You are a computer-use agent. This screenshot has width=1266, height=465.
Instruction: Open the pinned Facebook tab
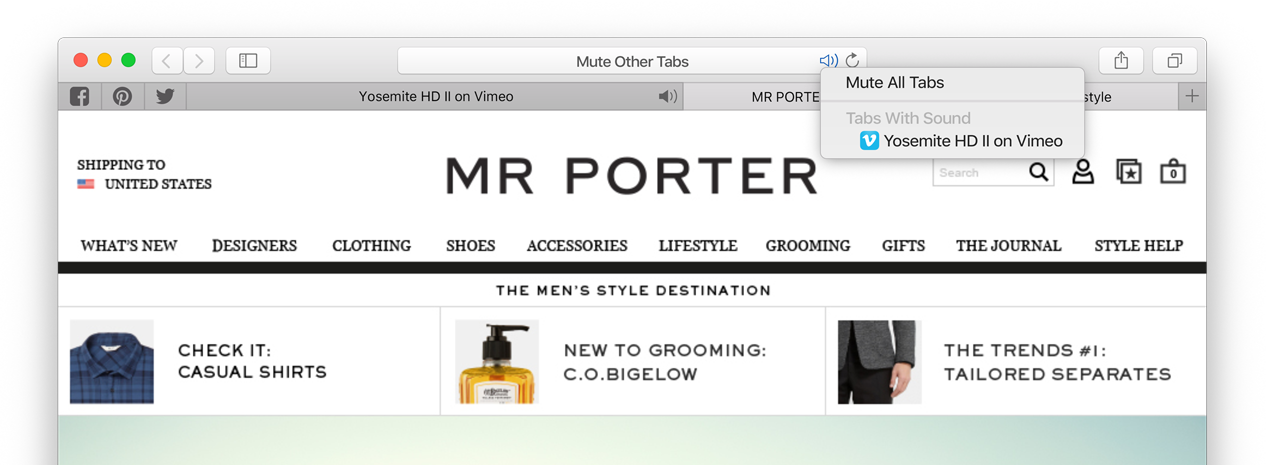click(80, 97)
